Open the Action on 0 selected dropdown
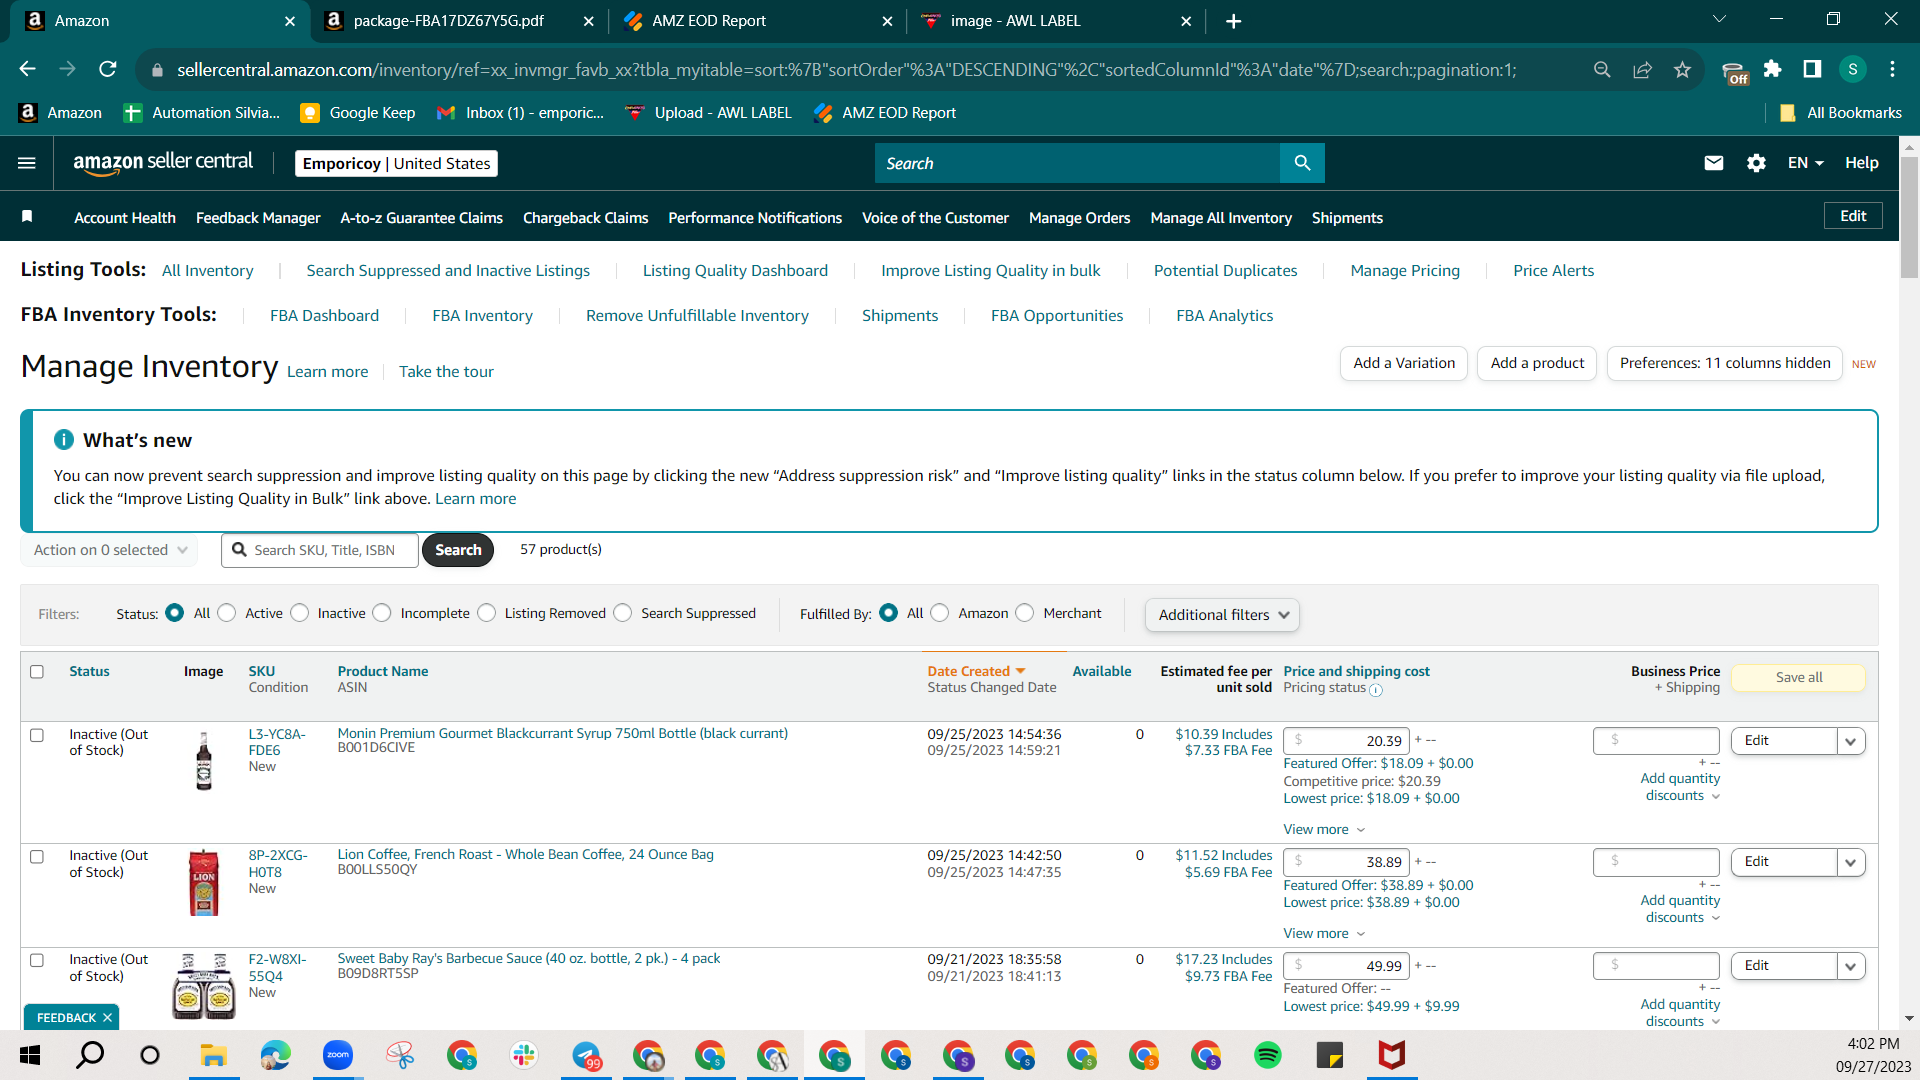 pyautogui.click(x=109, y=550)
